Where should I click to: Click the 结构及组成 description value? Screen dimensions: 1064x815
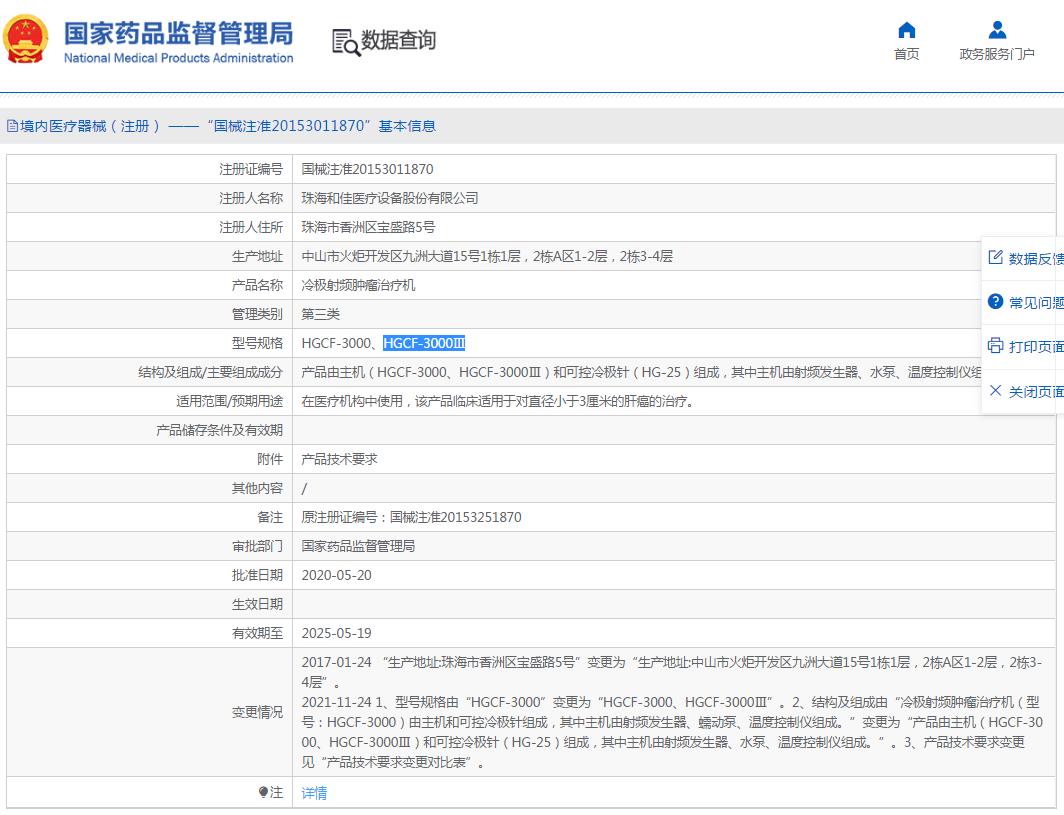click(x=641, y=373)
